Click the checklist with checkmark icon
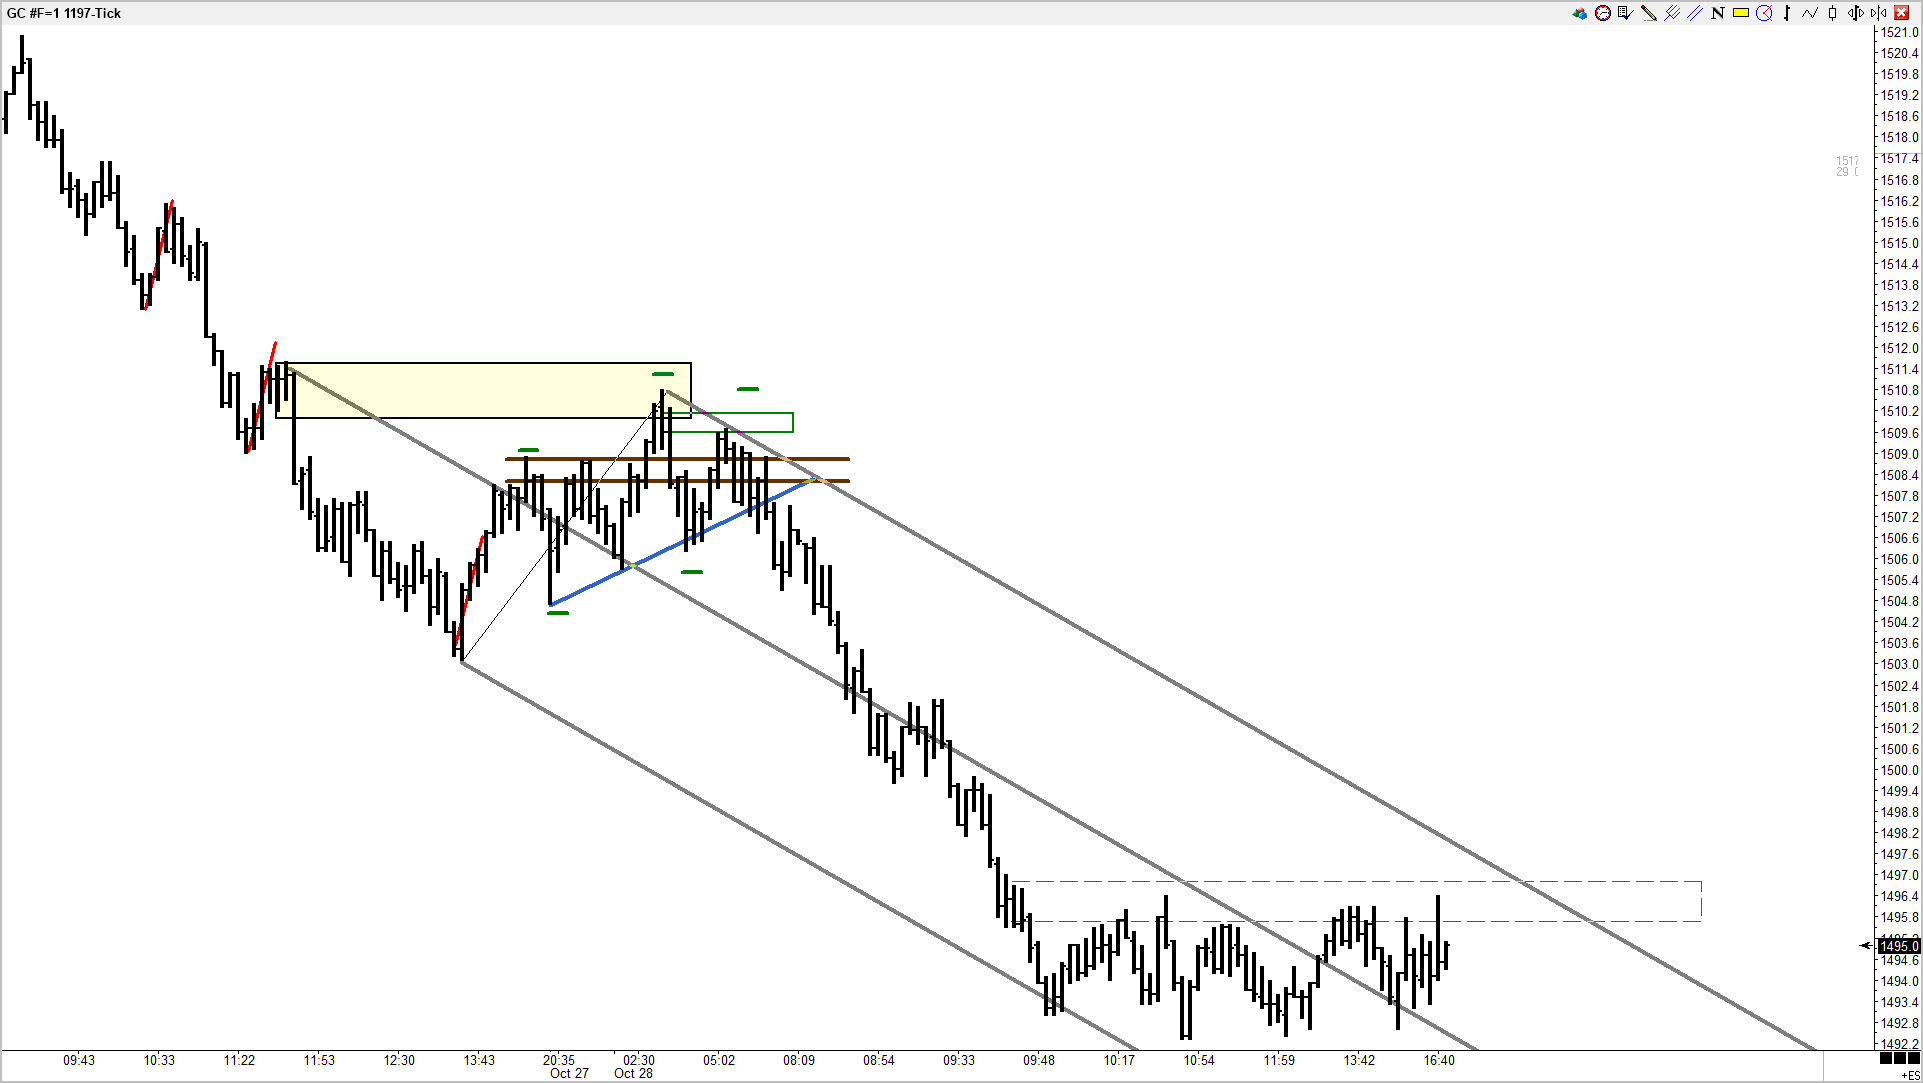The height and width of the screenshot is (1083, 1923). coord(1625,13)
